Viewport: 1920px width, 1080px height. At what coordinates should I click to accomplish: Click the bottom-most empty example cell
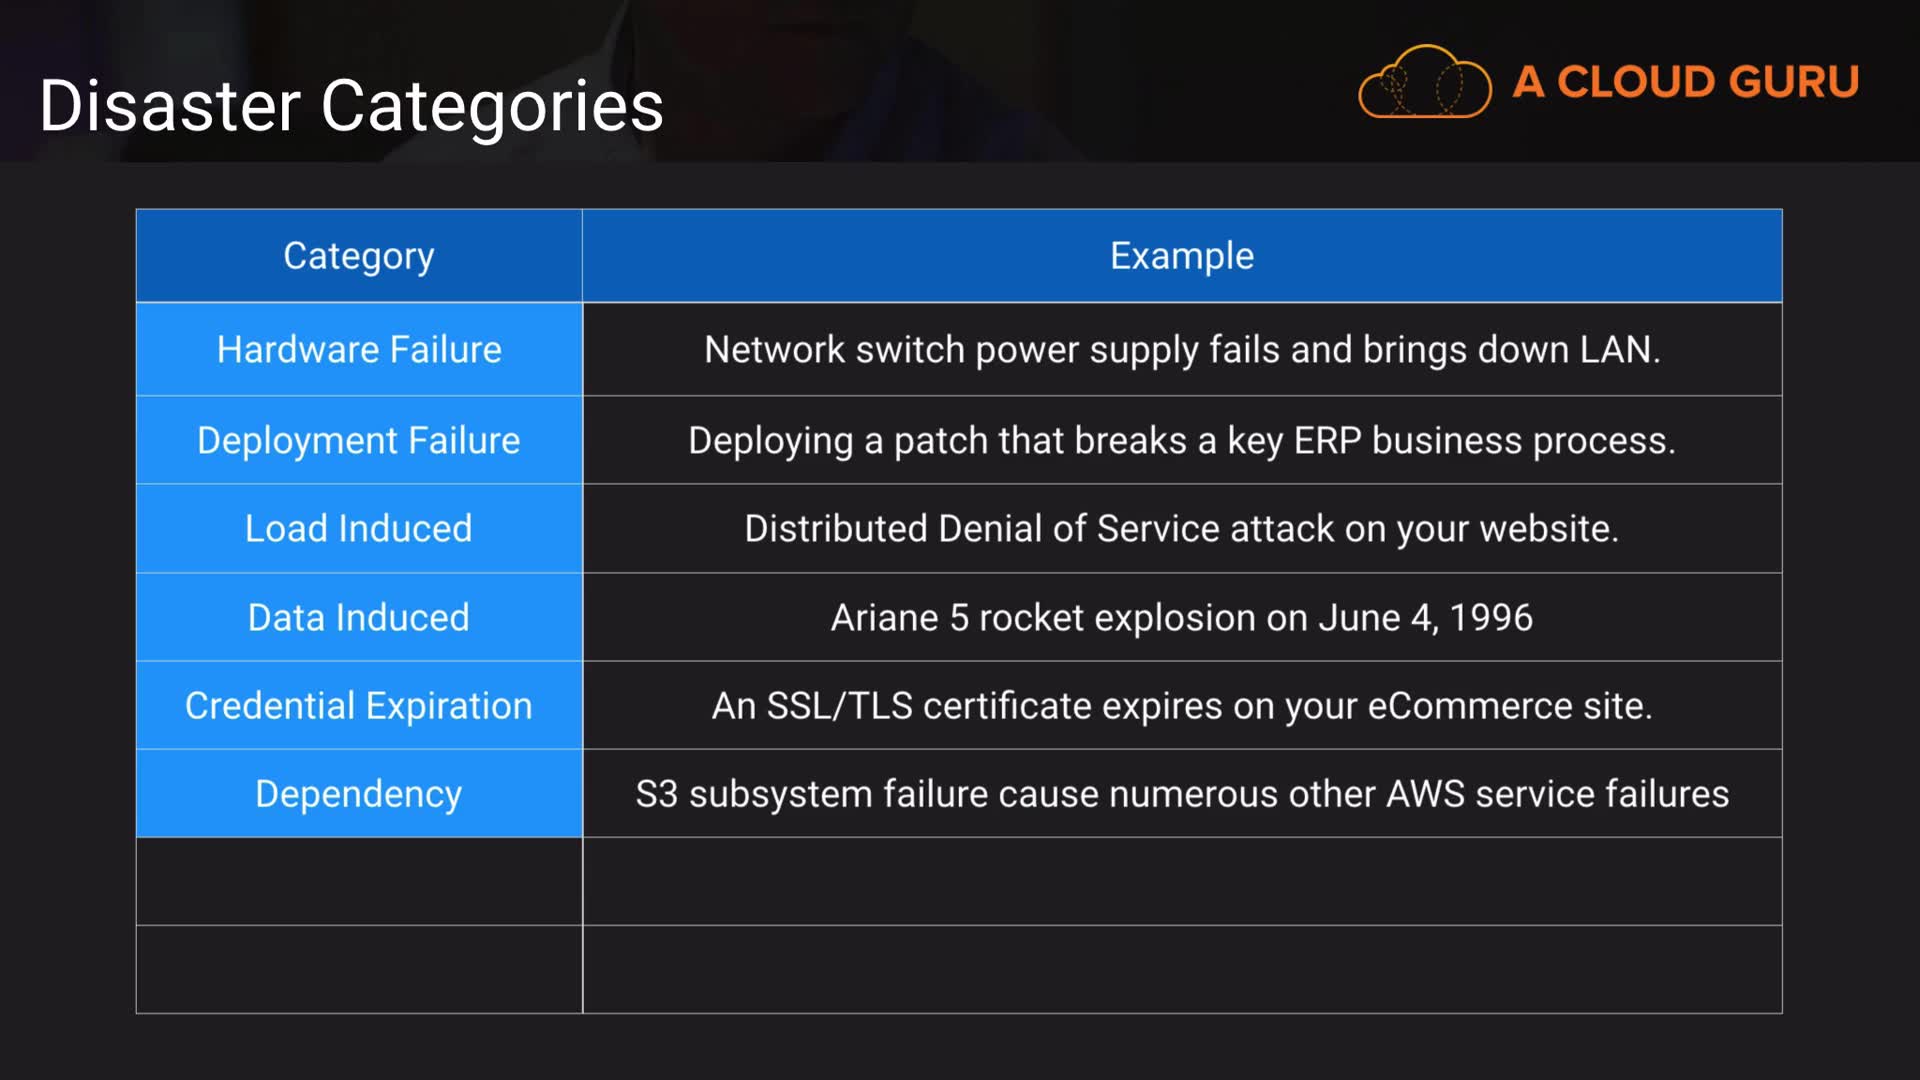(1181, 970)
